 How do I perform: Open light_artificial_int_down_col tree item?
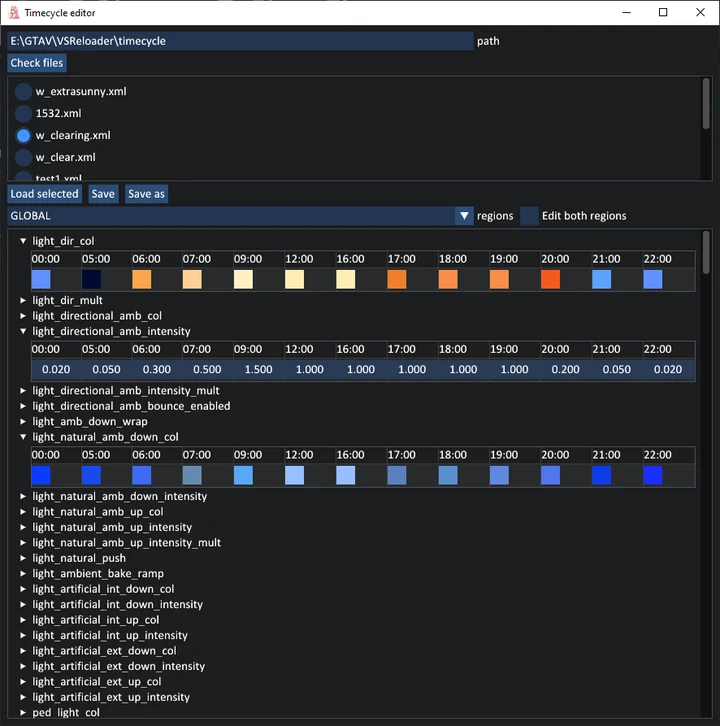click(x=103, y=589)
